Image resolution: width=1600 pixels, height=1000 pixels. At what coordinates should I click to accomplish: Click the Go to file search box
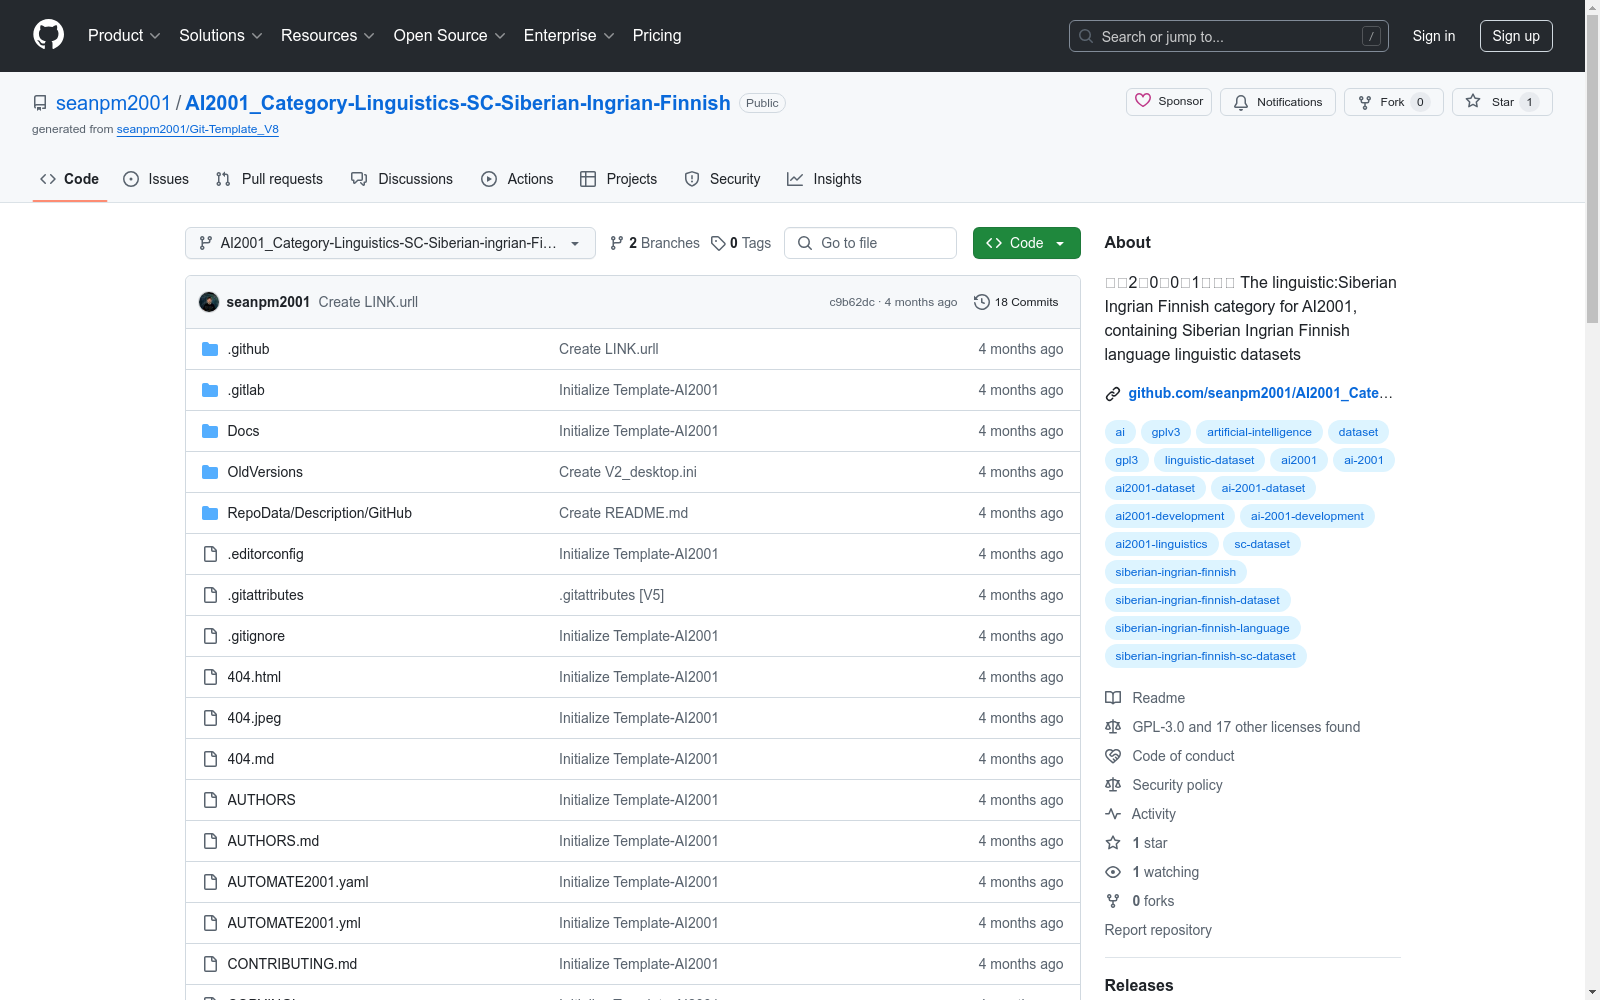(x=871, y=243)
